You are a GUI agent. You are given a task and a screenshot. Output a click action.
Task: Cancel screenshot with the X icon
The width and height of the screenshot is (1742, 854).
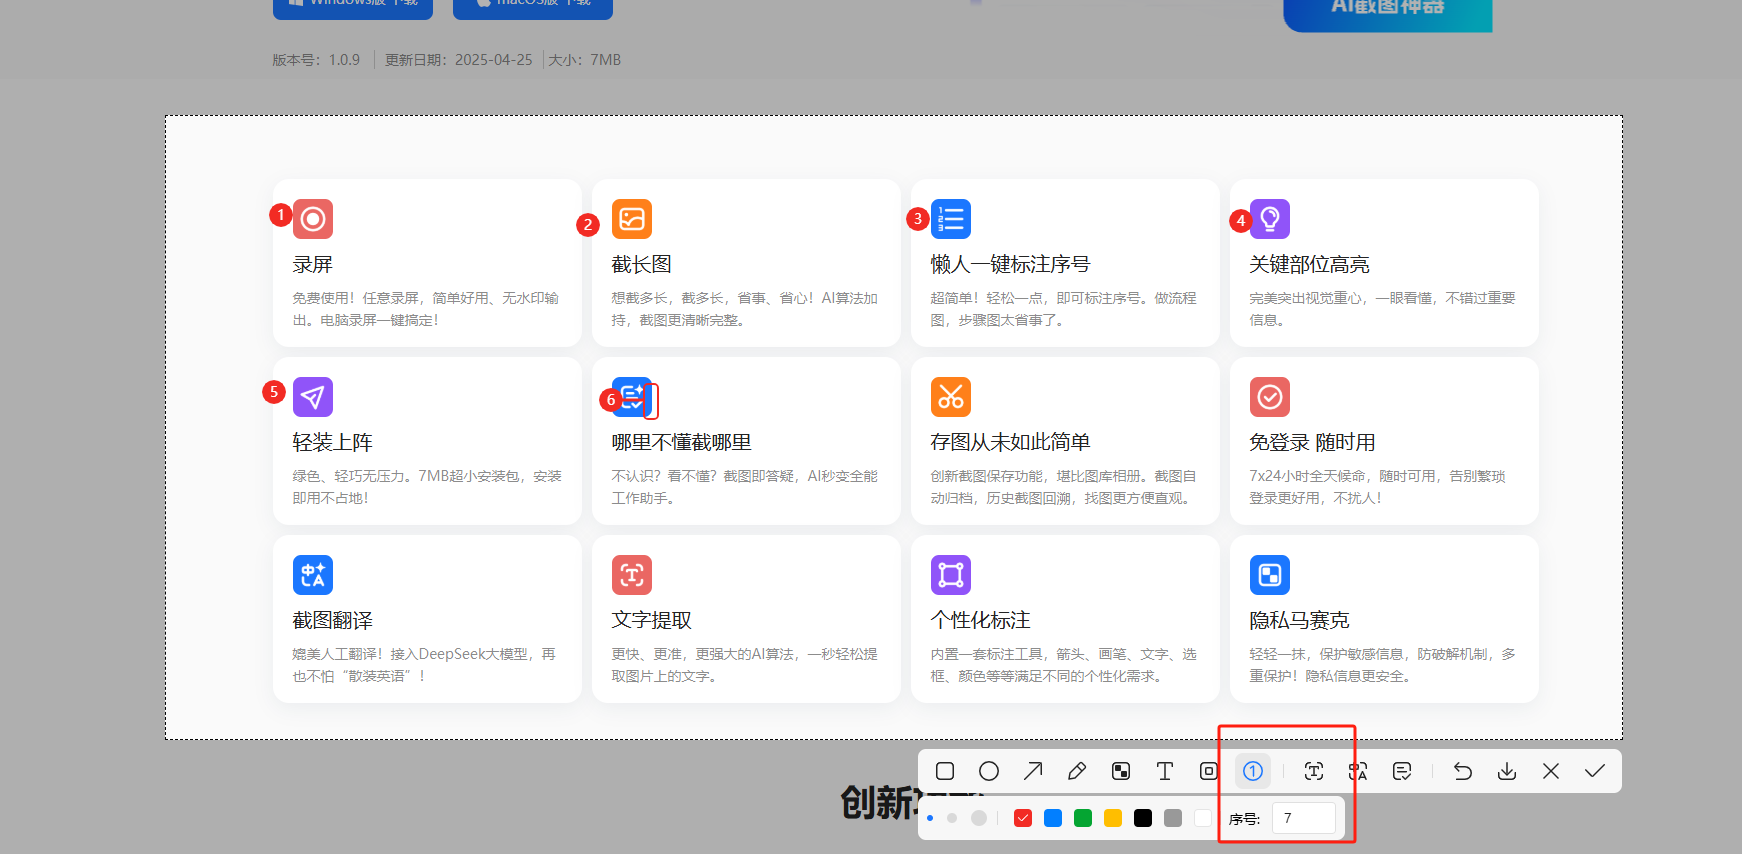(1551, 771)
